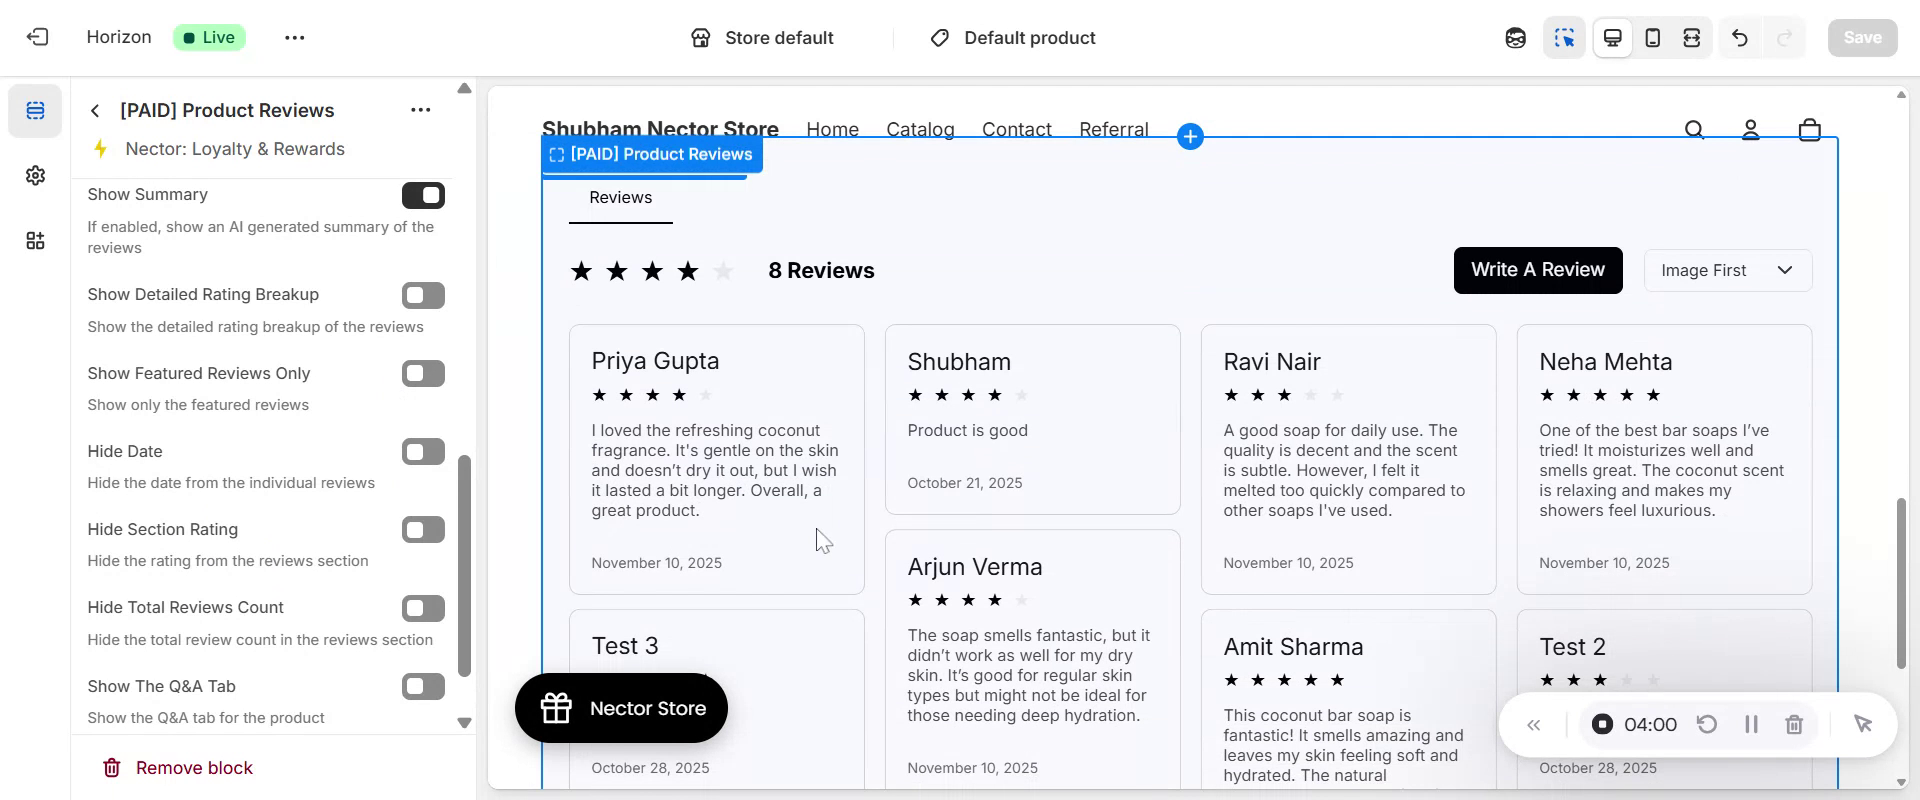Screen dimensions: 1920x800
Task: Disable the Show Summary toggle
Action: pos(423,195)
